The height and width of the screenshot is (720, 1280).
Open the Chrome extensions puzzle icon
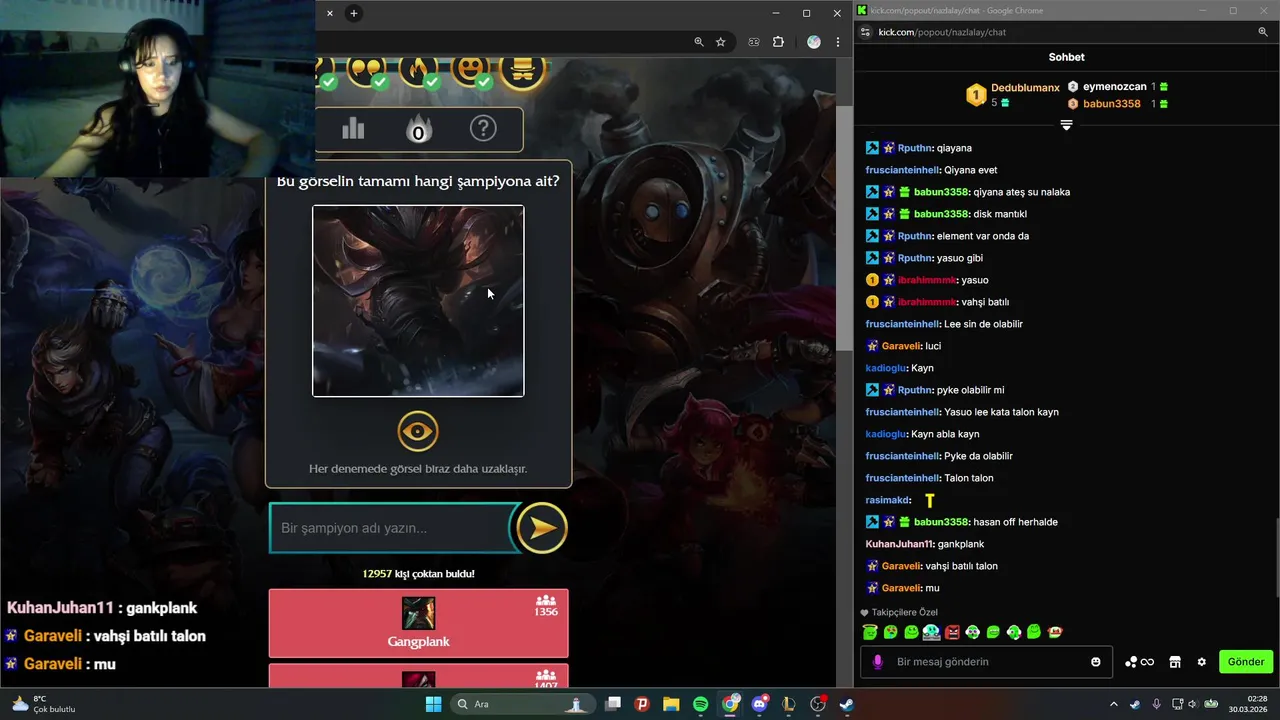pyautogui.click(x=779, y=42)
